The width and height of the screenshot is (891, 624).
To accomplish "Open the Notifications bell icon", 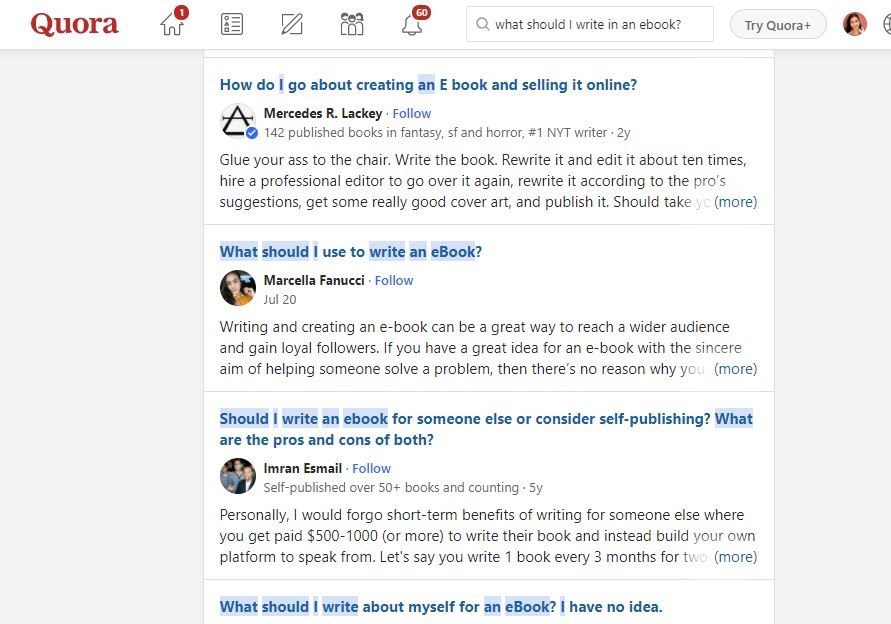I will coord(412,24).
